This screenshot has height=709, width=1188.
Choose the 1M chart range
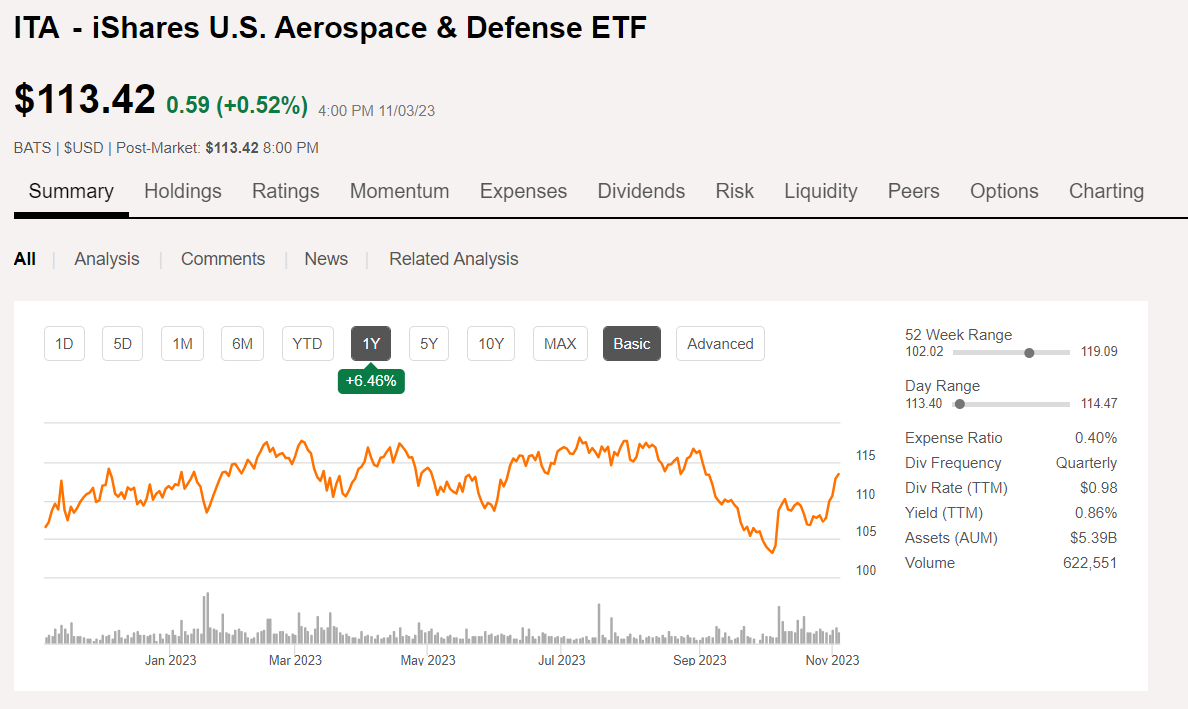(183, 344)
